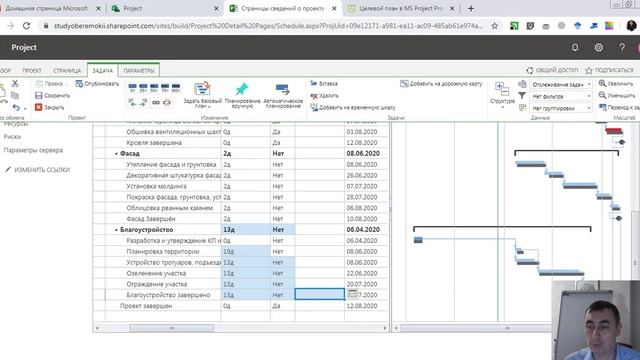
Task: Click the red Закрыть (Close) project icon
Action: click(x=38, y=107)
